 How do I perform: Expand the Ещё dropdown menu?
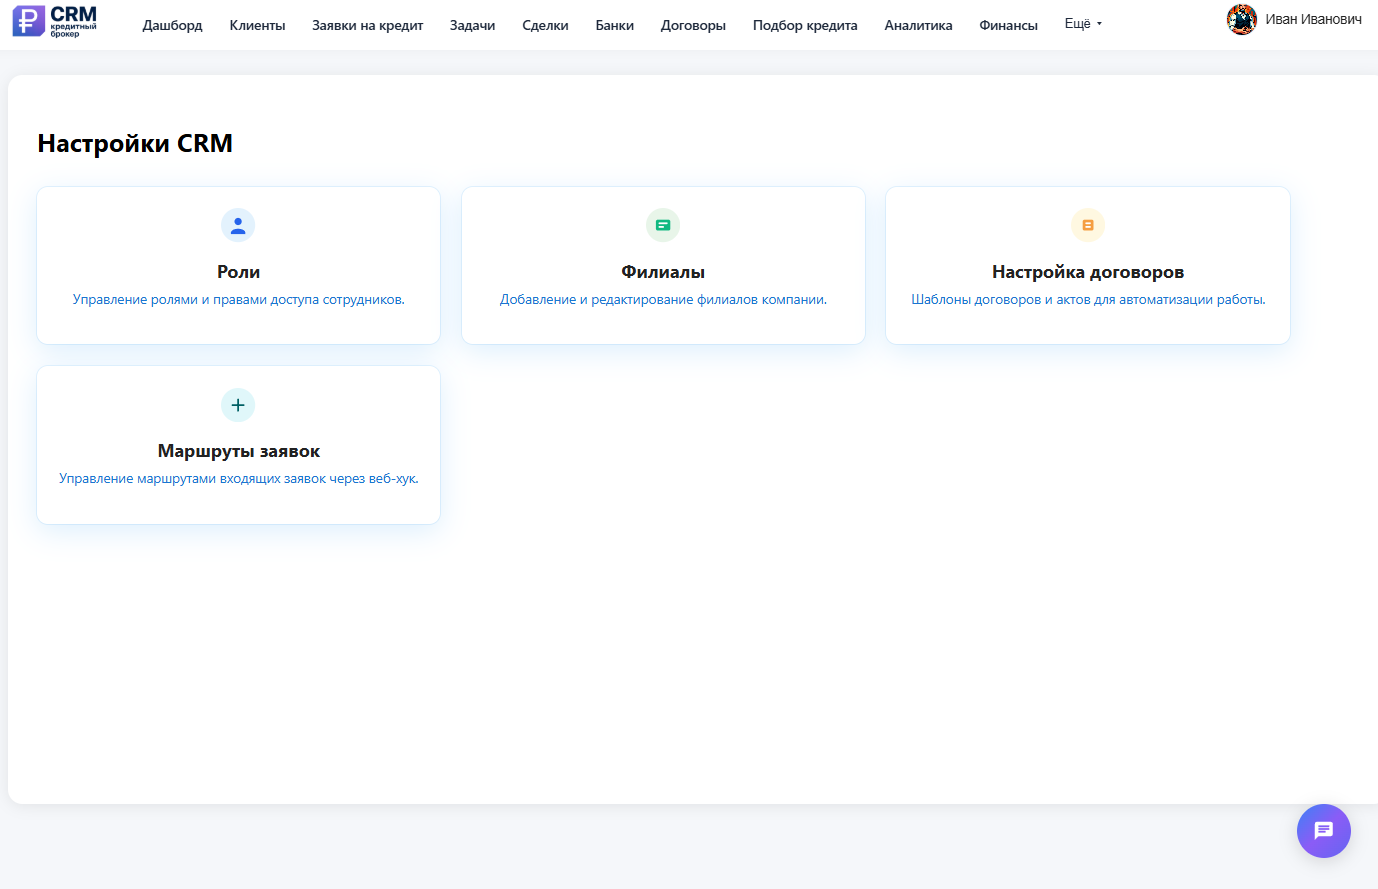pyautogui.click(x=1082, y=24)
